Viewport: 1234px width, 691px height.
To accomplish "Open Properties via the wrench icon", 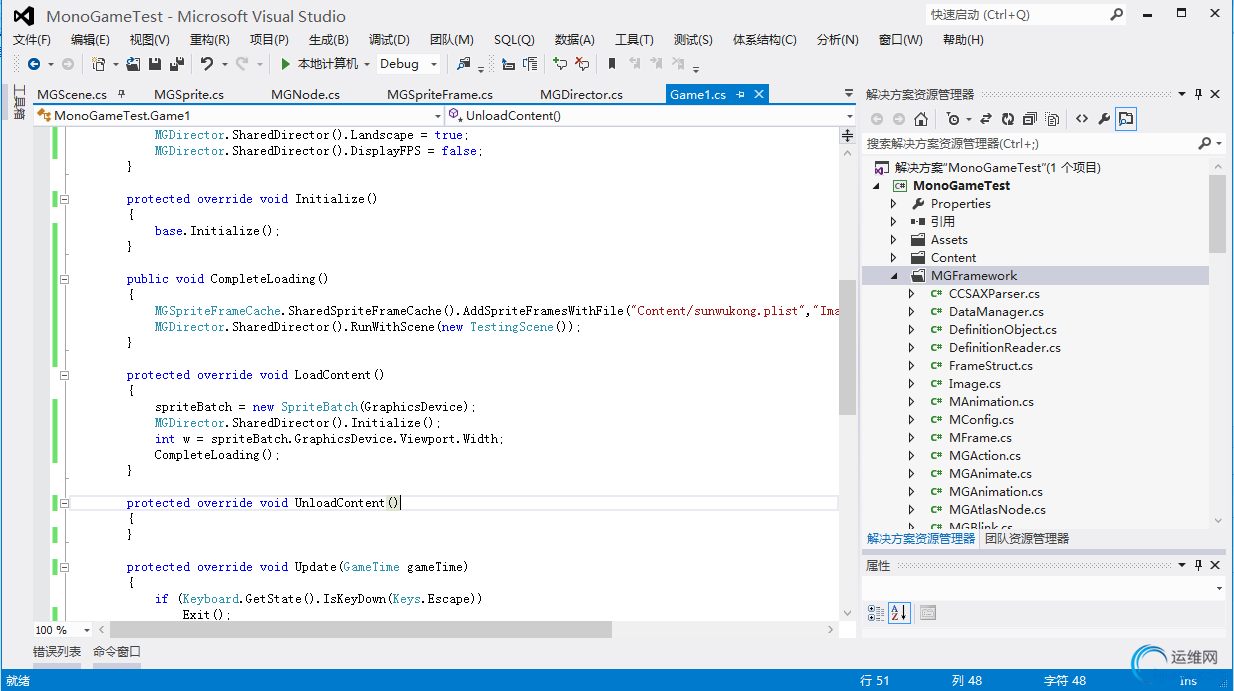I will coord(1104,119).
